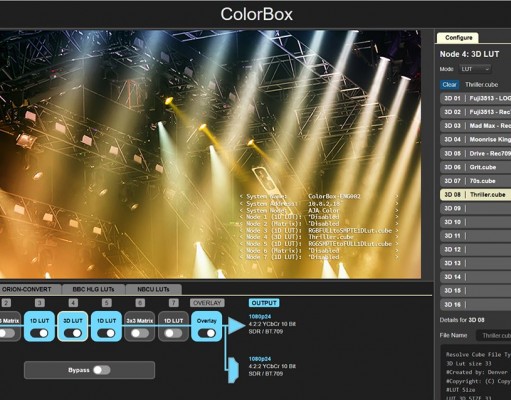Select the 3D 07 70s.cube slot
The image size is (511, 400).
[476, 181]
